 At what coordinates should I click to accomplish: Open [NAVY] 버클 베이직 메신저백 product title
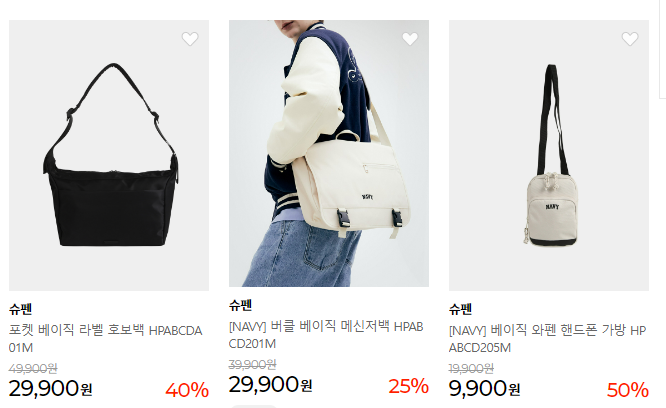326,335
